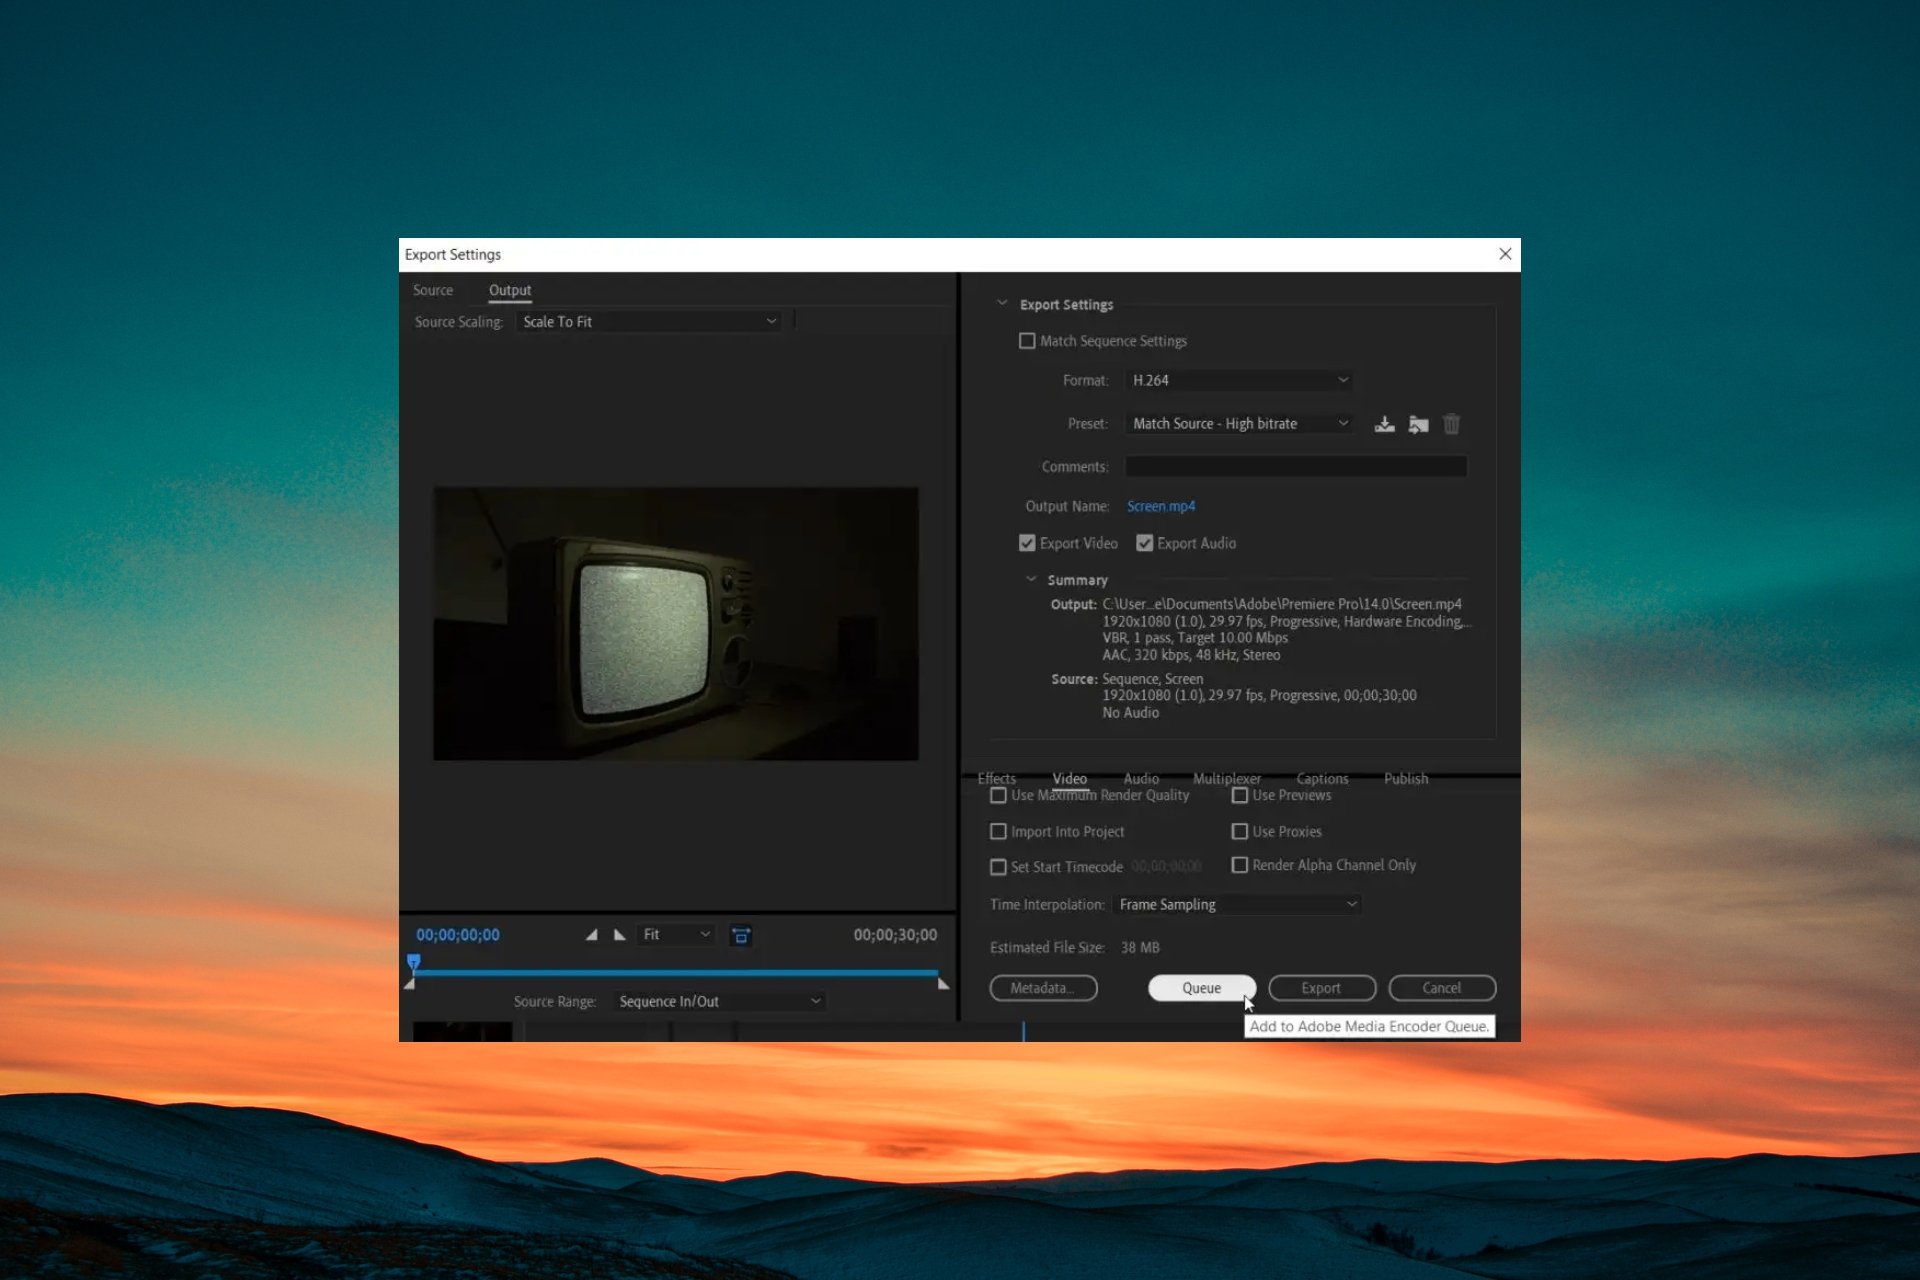Click the Import Preset folder icon
The height and width of the screenshot is (1280, 1920).
[1418, 424]
